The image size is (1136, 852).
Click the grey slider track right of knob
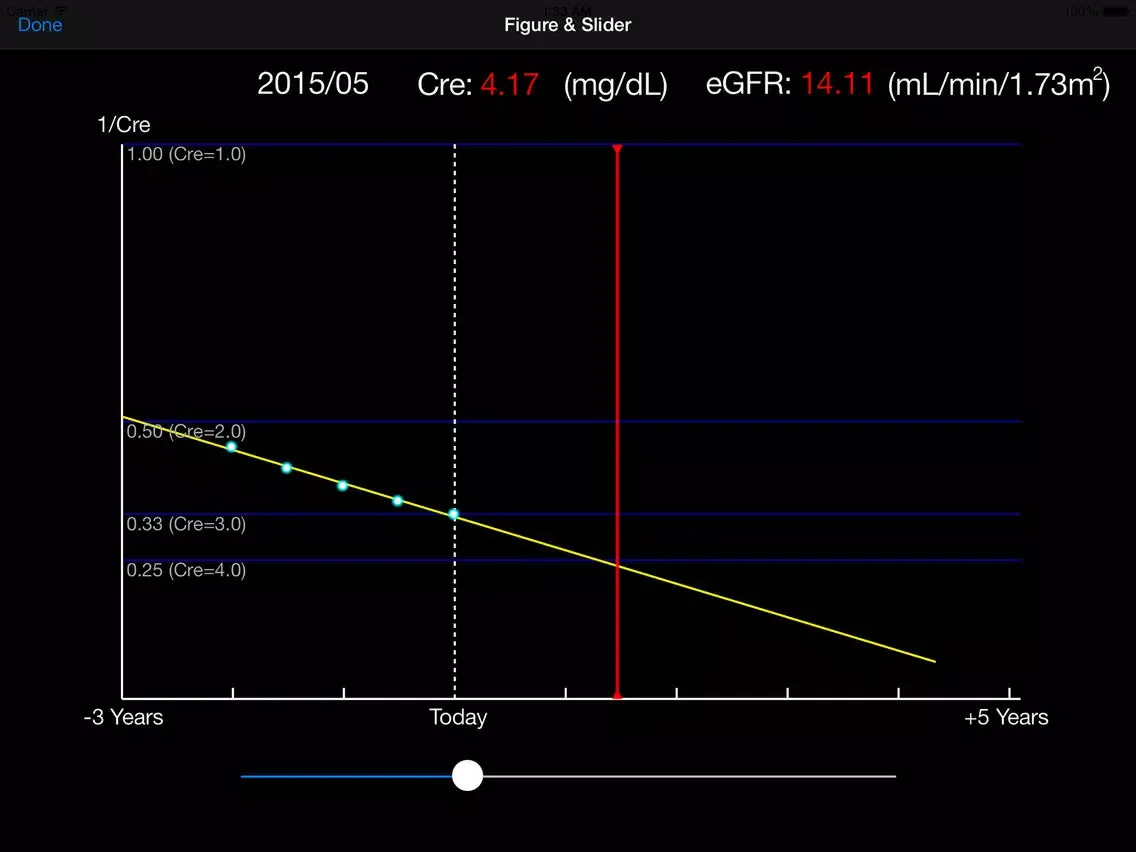tap(689, 776)
